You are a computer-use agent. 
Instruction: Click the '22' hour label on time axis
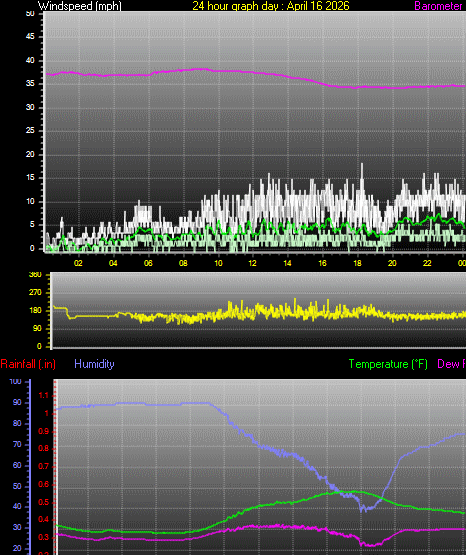[x=427, y=263]
